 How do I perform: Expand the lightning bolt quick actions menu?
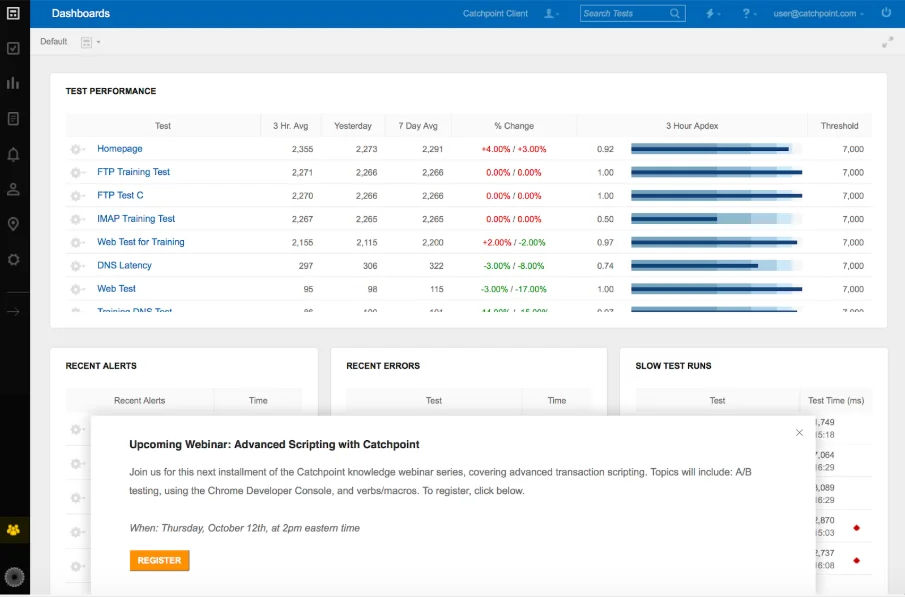(713, 13)
